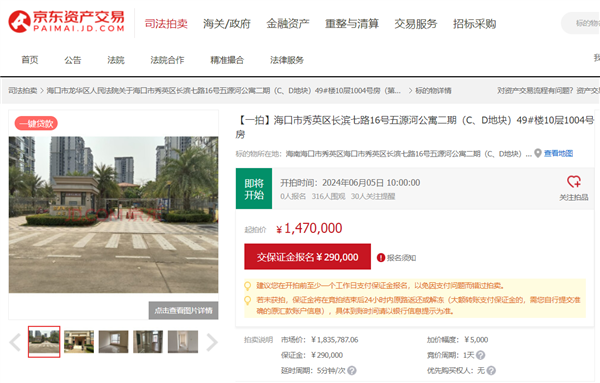Click 点击查看图片详情 button
The width and height of the screenshot is (600, 383).
click(x=184, y=310)
